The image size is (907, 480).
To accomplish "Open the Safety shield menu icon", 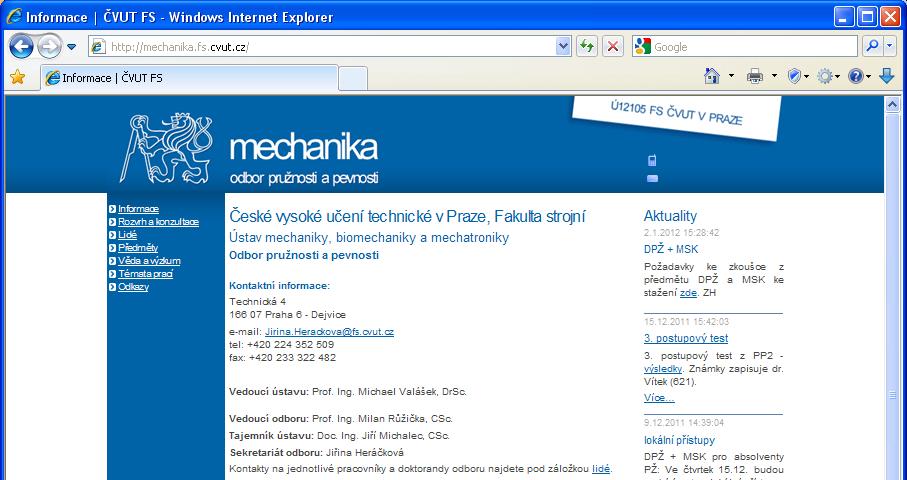I will 794,76.
